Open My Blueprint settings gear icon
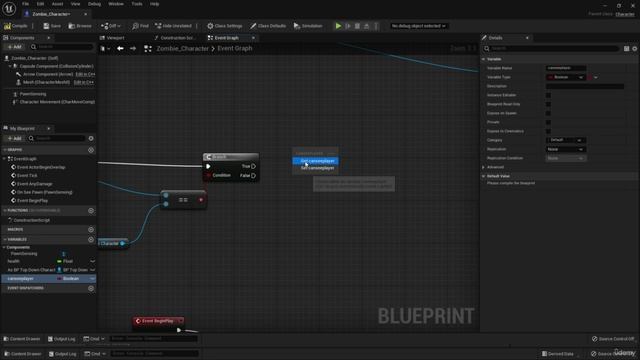Screen dimensions: 640x360 click(91, 138)
